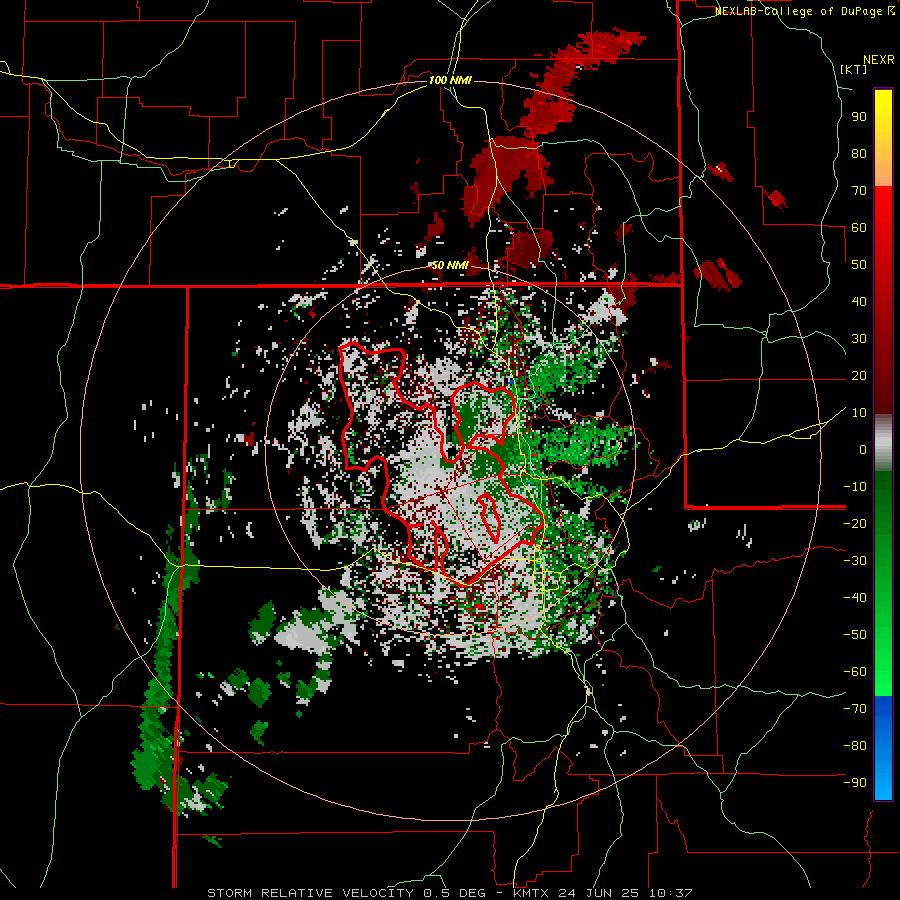Click the "0.5 DEG" elevation angle text

coord(454,893)
